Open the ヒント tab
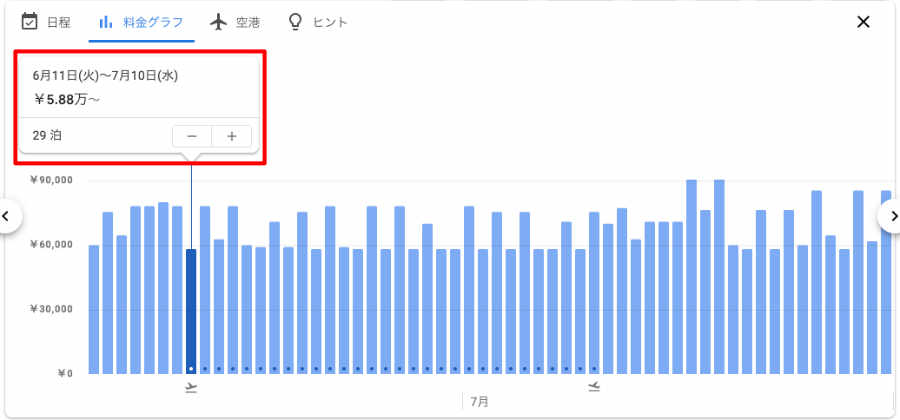Screen dimensions: 900x420 tap(318, 22)
